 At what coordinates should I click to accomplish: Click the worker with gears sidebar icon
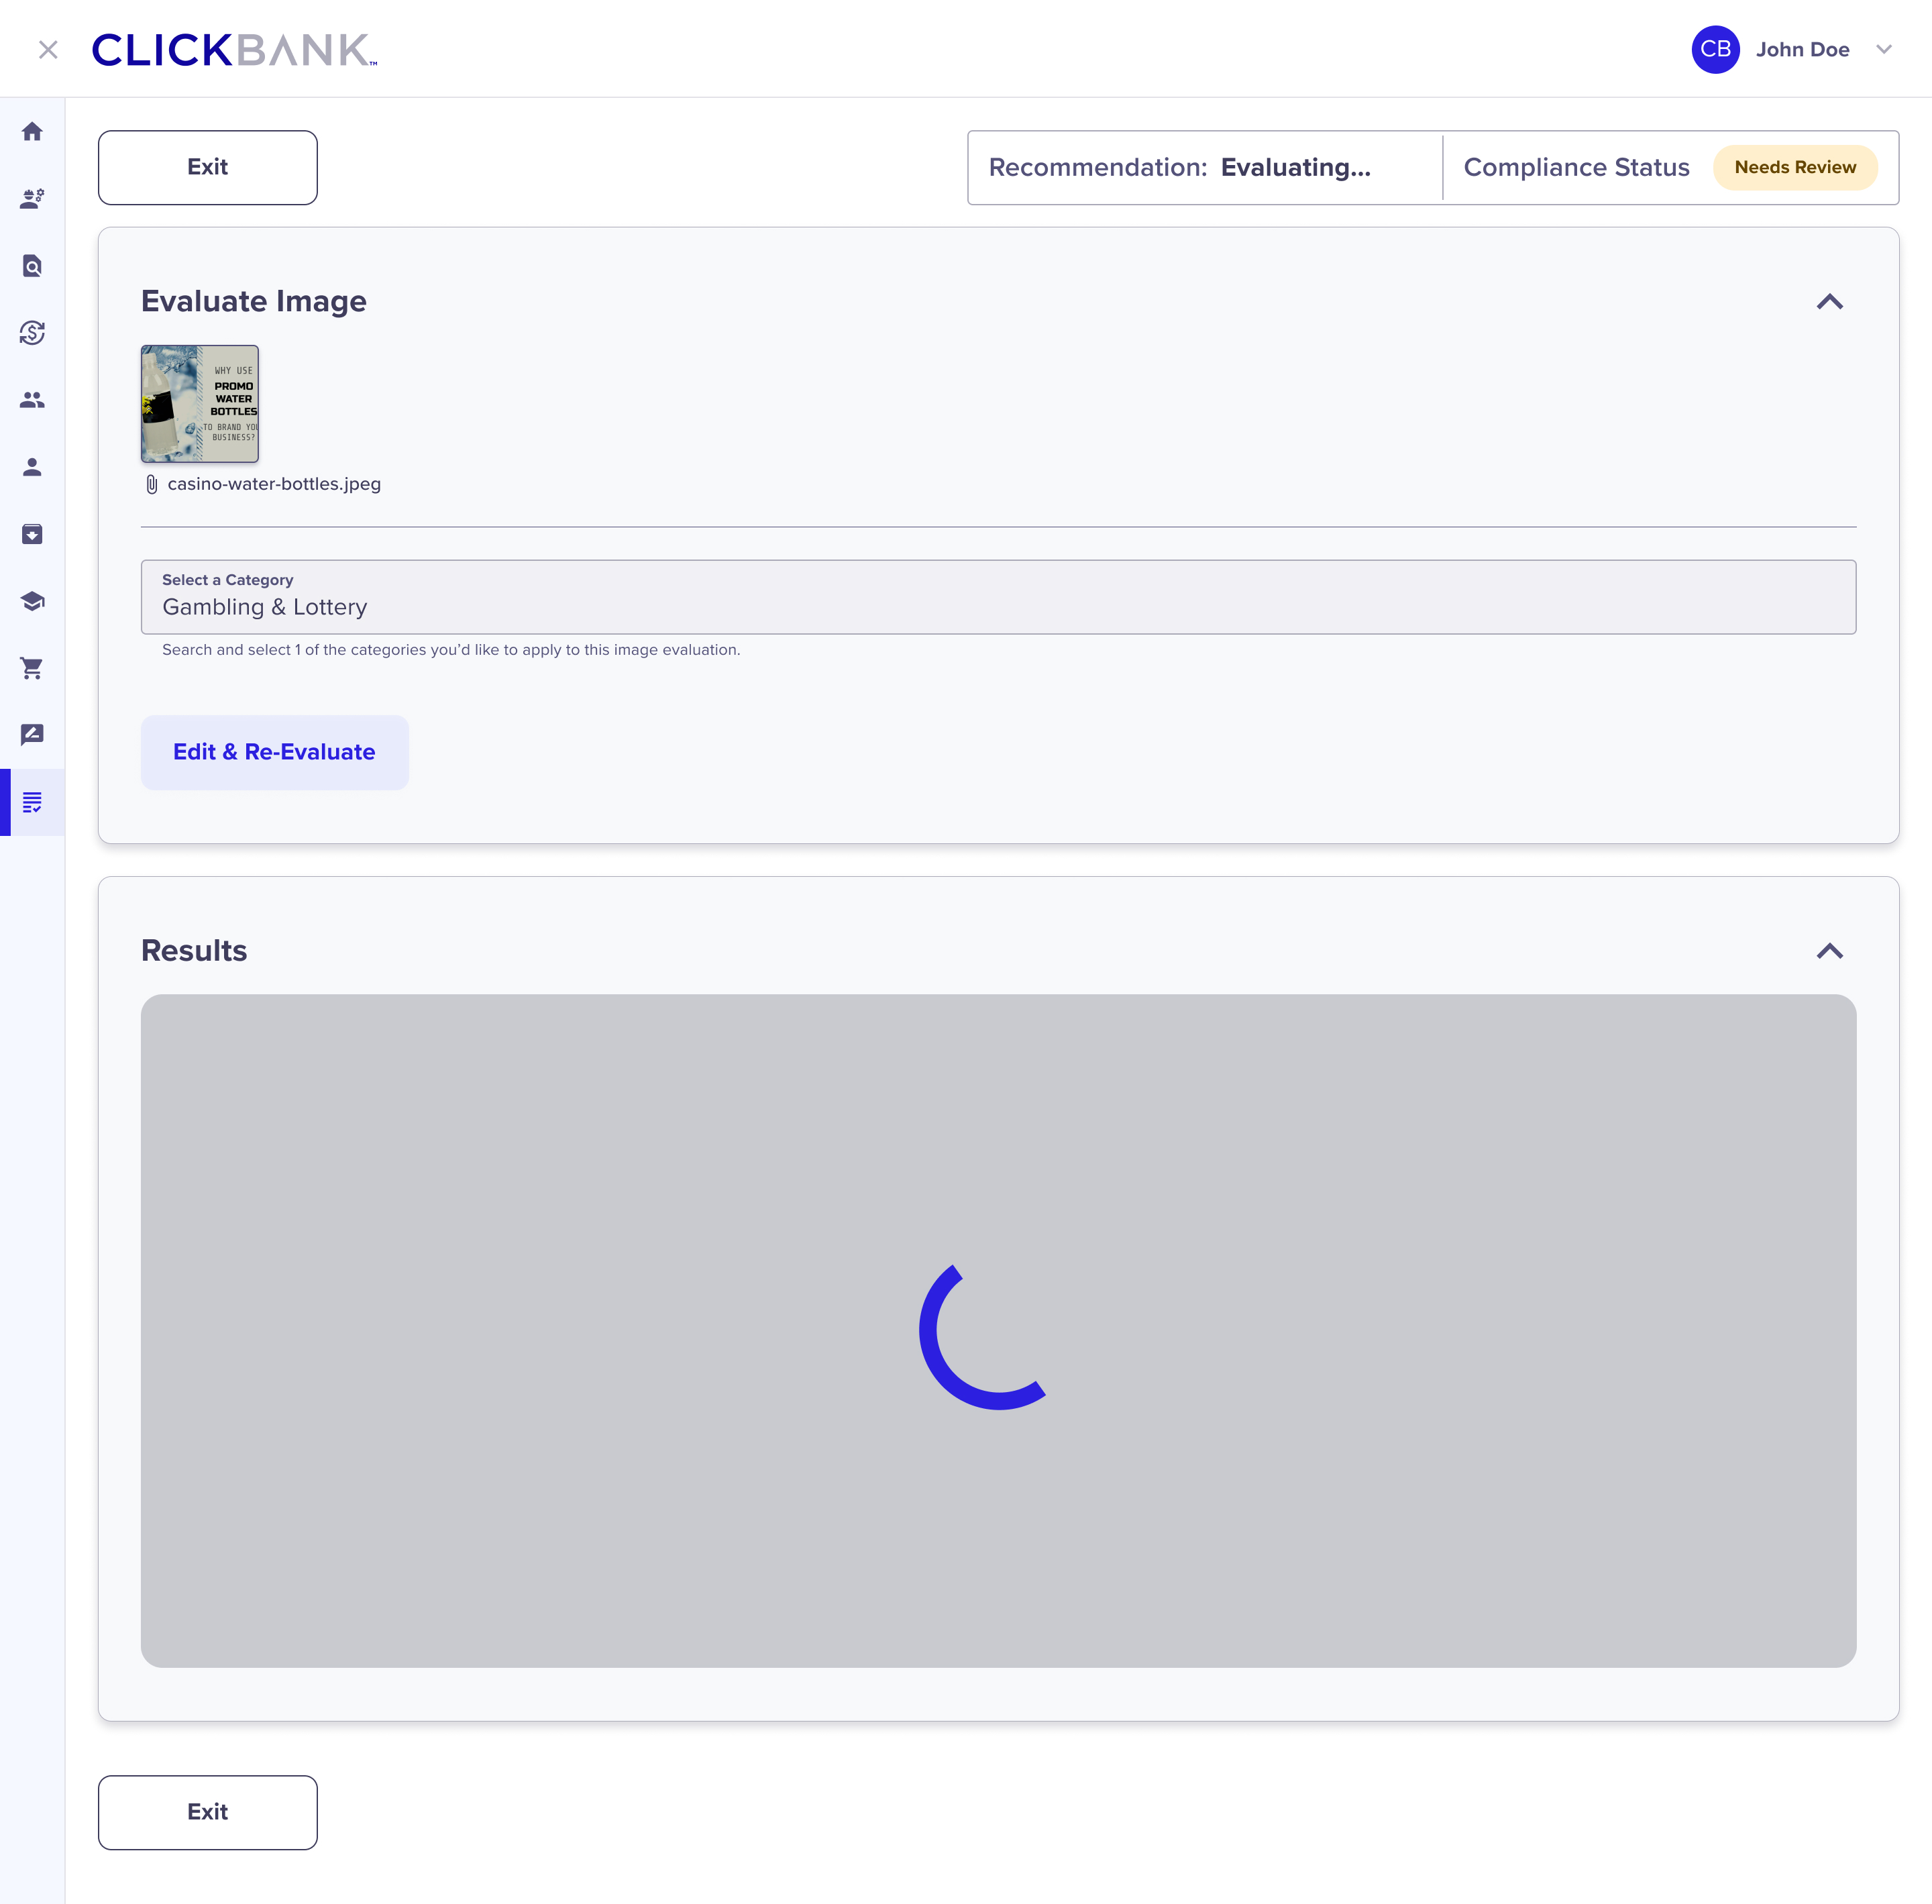coord(32,199)
